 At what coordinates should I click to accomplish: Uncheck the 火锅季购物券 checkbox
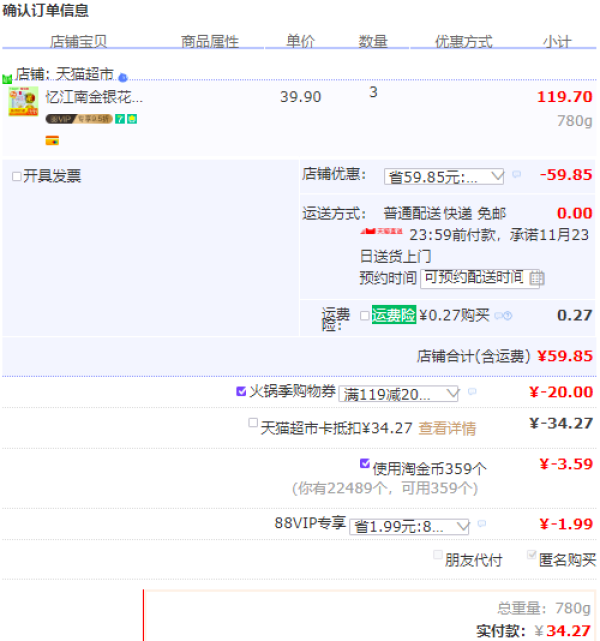coord(241,391)
